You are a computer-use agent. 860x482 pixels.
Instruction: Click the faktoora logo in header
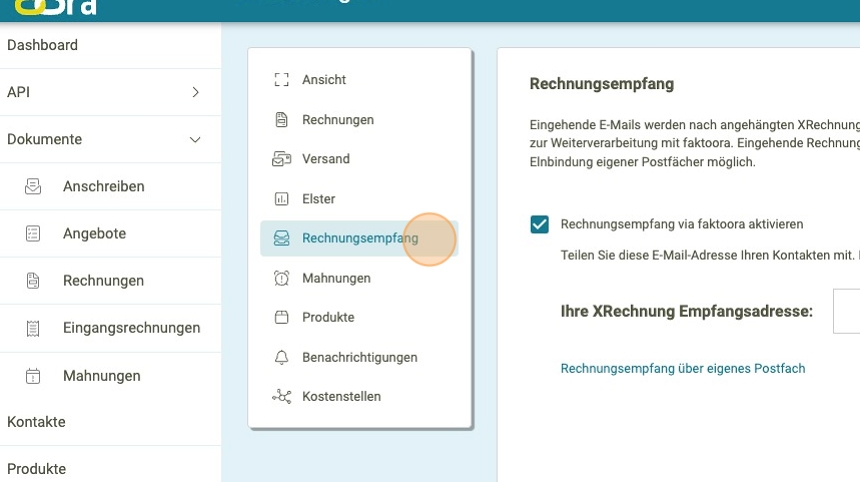55,8
